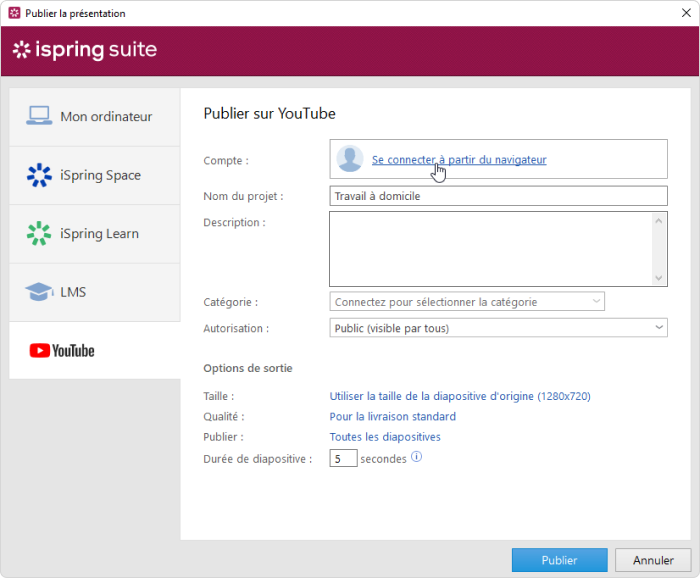Click the Nom du projet text field
The height and width of the screenshot is (578, 700).
point(498,196)
